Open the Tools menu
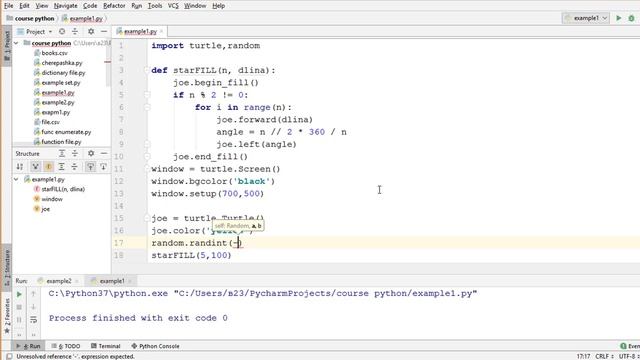Viewport: 640px width, 360px height. click(155, 6)
